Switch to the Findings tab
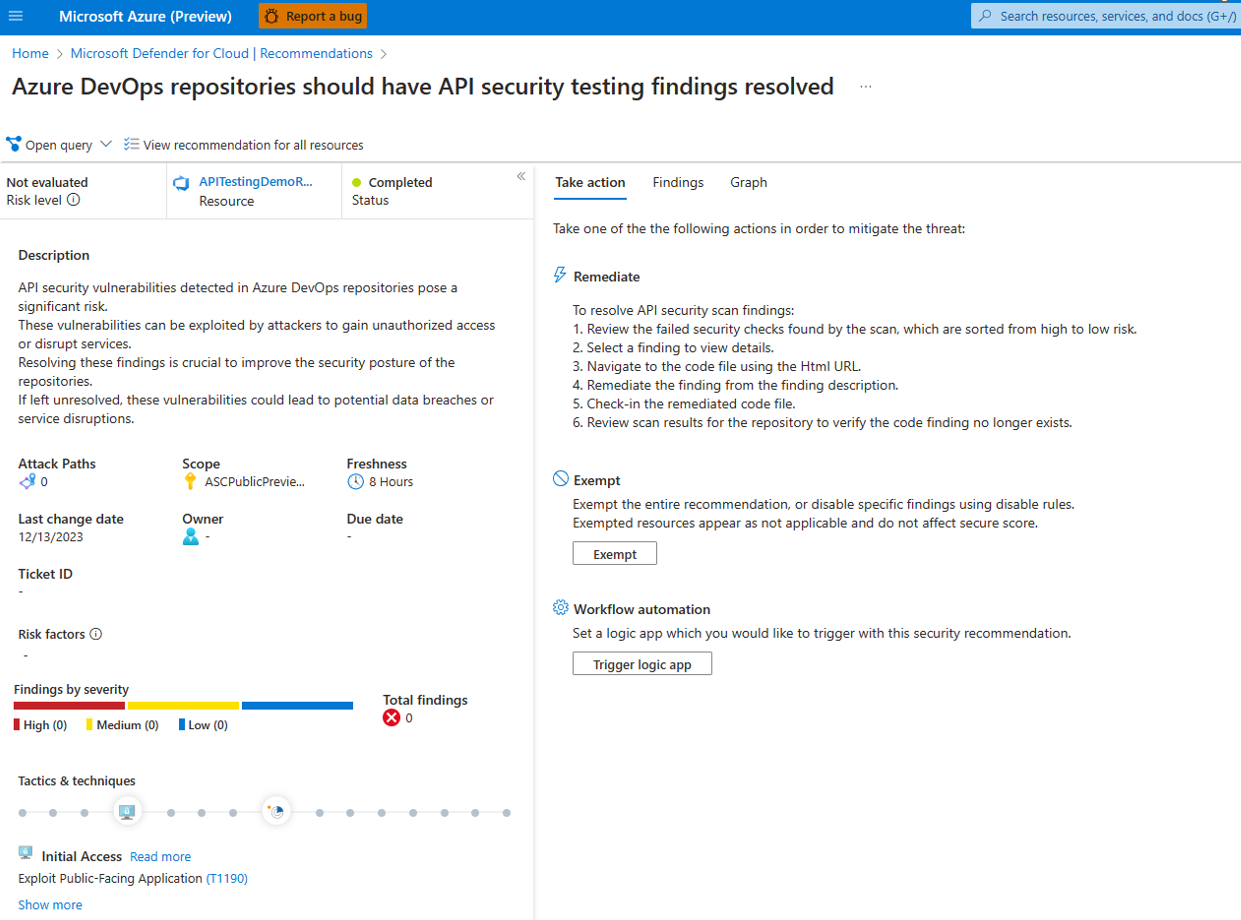 coord(678,182)
